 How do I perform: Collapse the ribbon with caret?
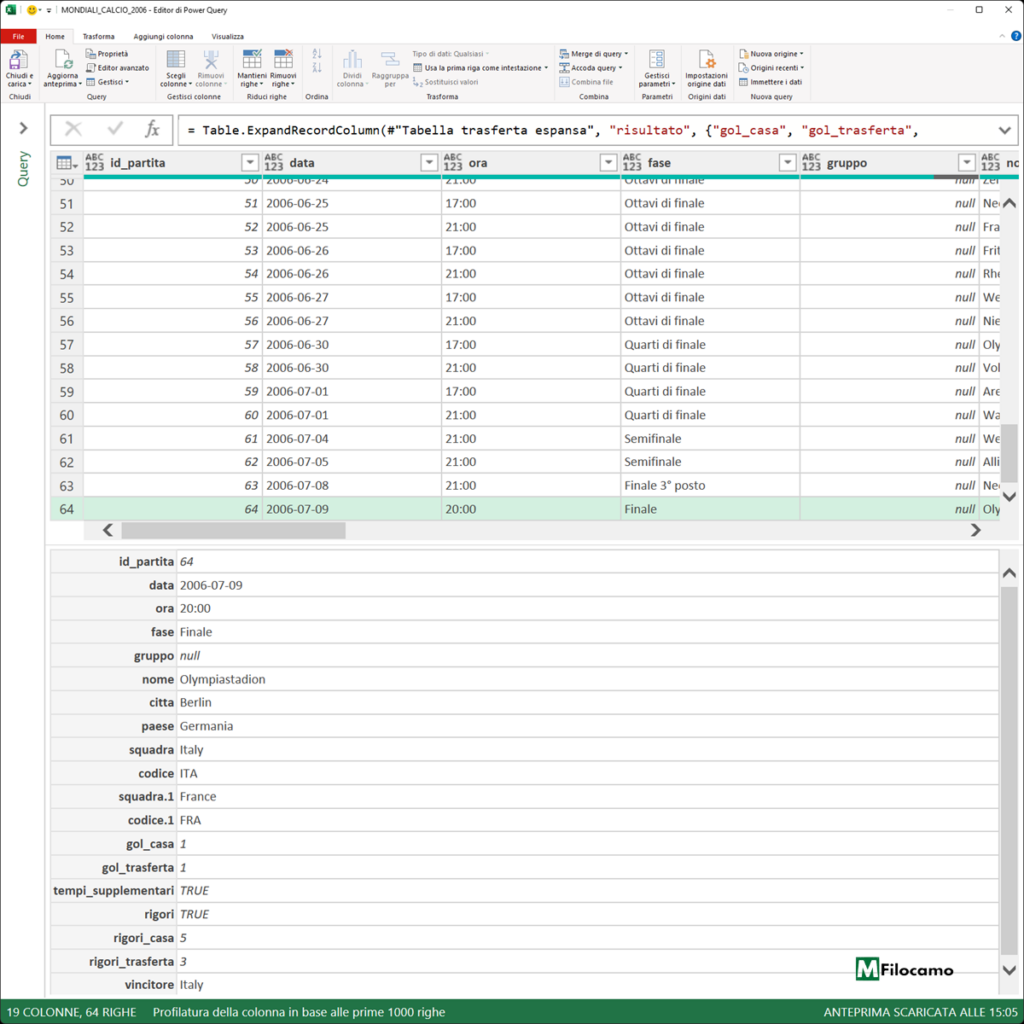(x=1002, y=36)
